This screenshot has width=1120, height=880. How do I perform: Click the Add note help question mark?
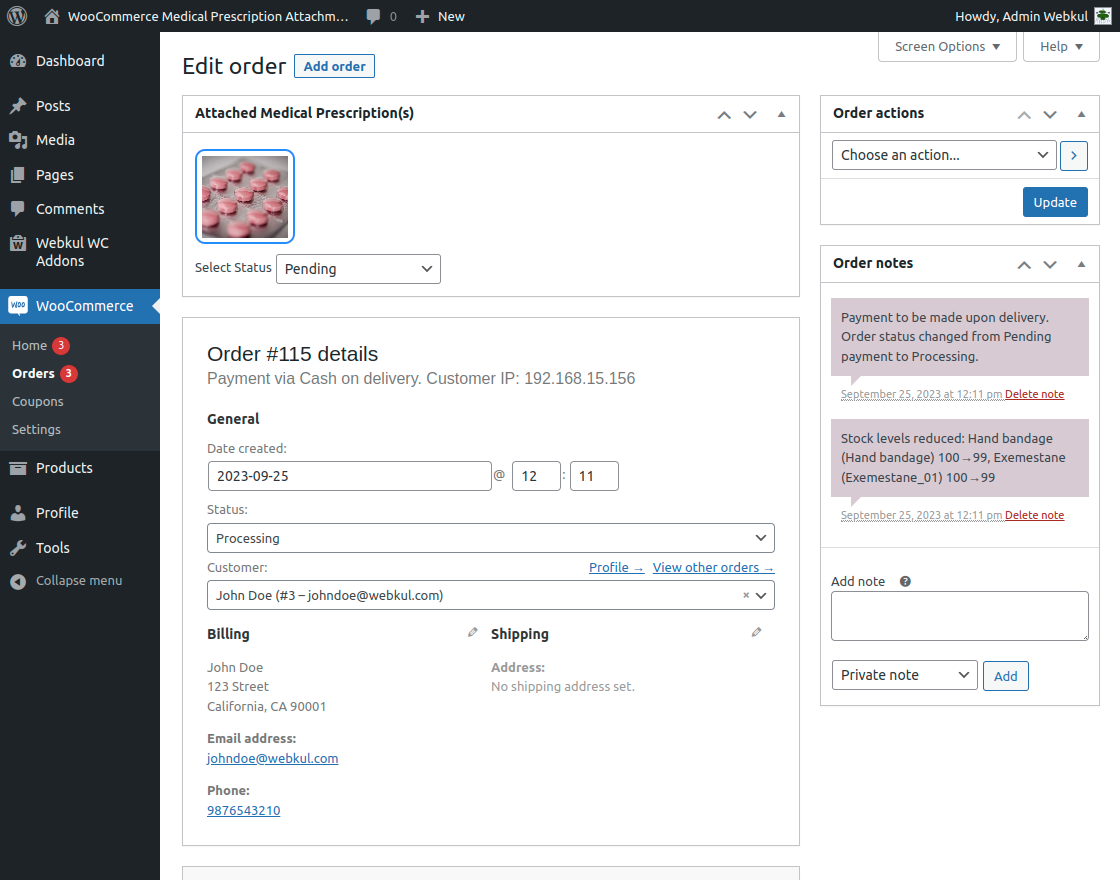pyautogui.click(x=904, y=580)
